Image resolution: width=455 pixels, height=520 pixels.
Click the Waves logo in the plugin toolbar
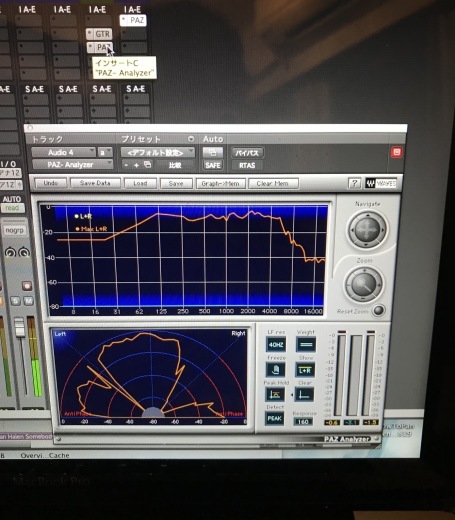click(381, 183)
